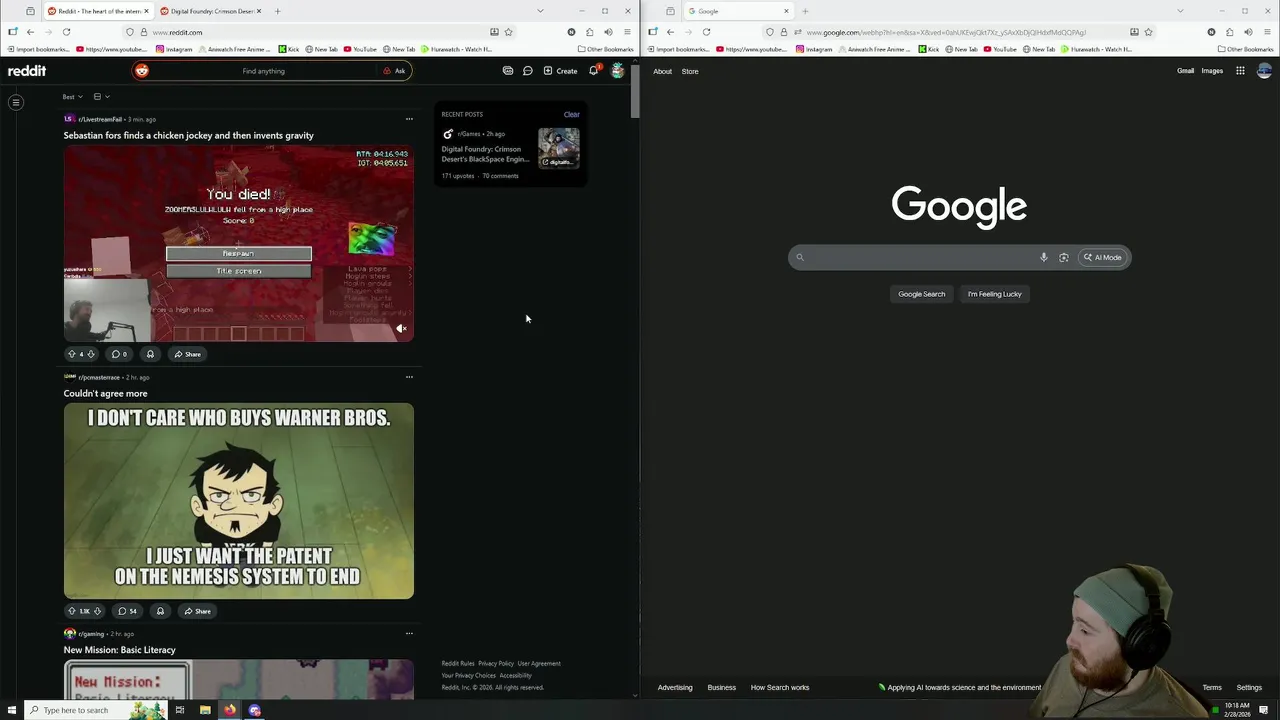Open the Reddit chat icon
Image resolution: width=1280 pixels, height=720 pixels.
pos(528,71)
